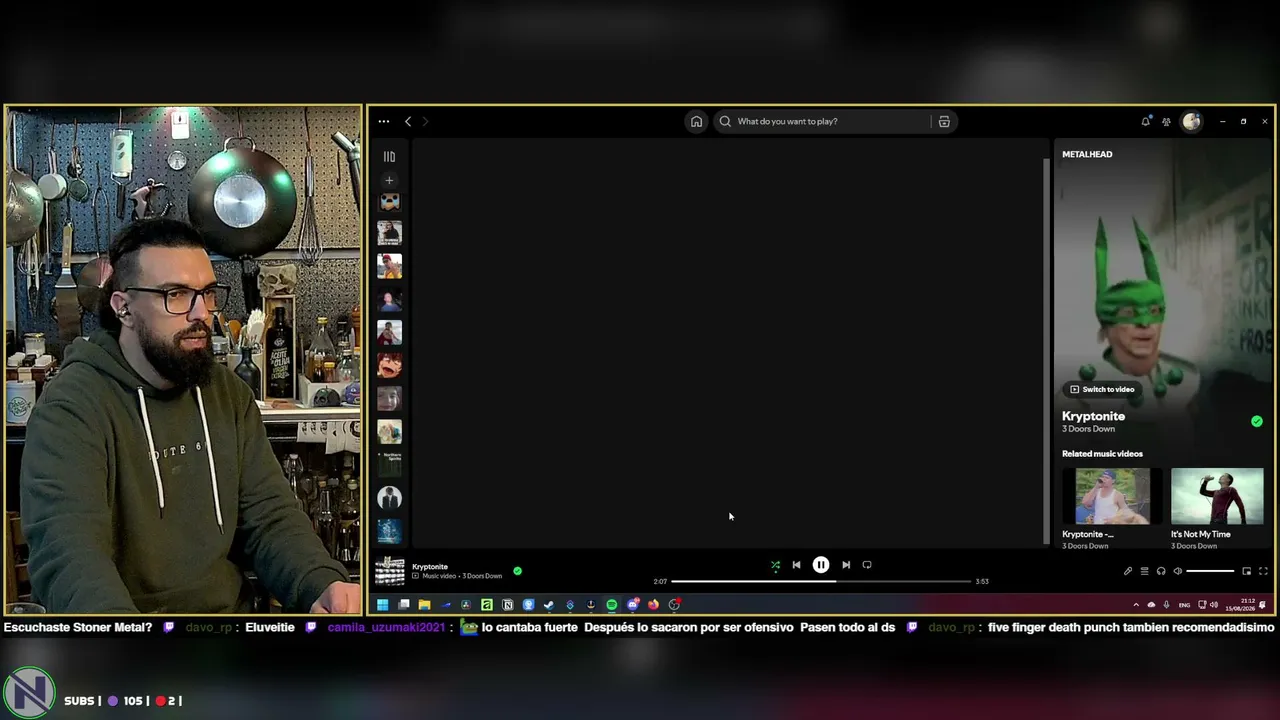The height and width of the screenshot is (720, 1280).
Task: Open the Friend Activity icon
Action: coord(1166,122)
